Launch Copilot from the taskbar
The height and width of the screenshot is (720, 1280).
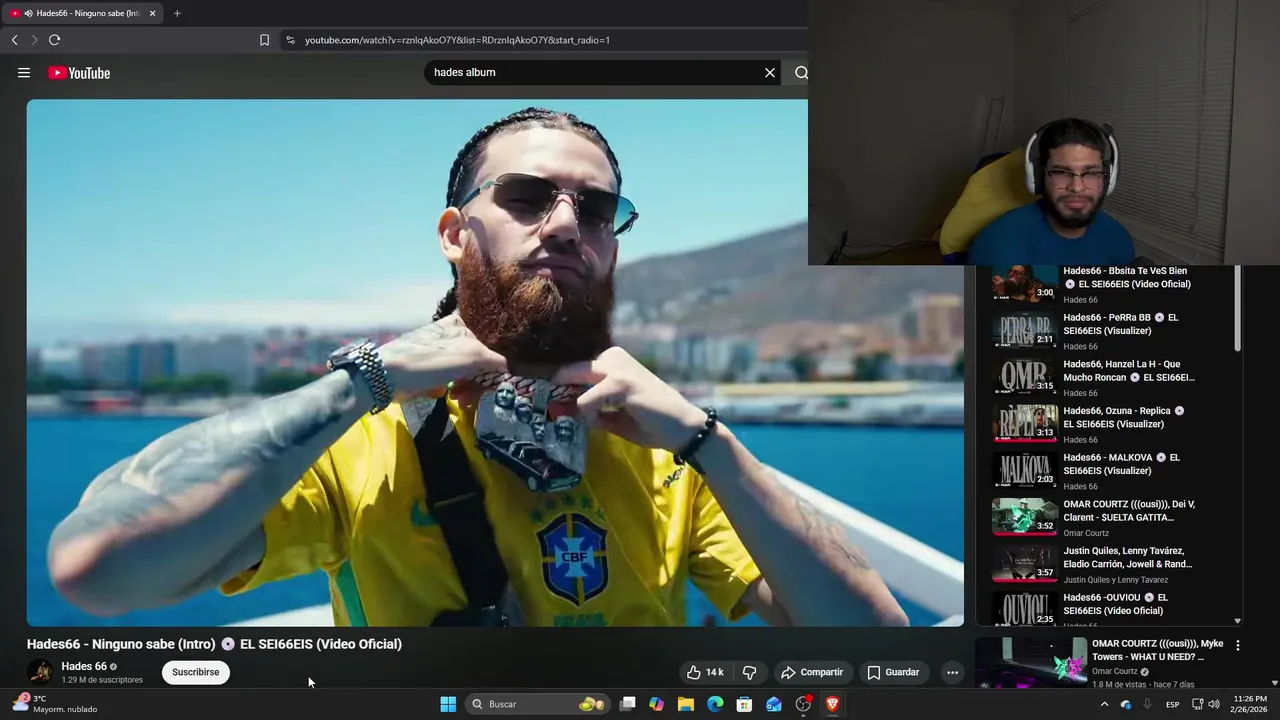click(656, 704)
